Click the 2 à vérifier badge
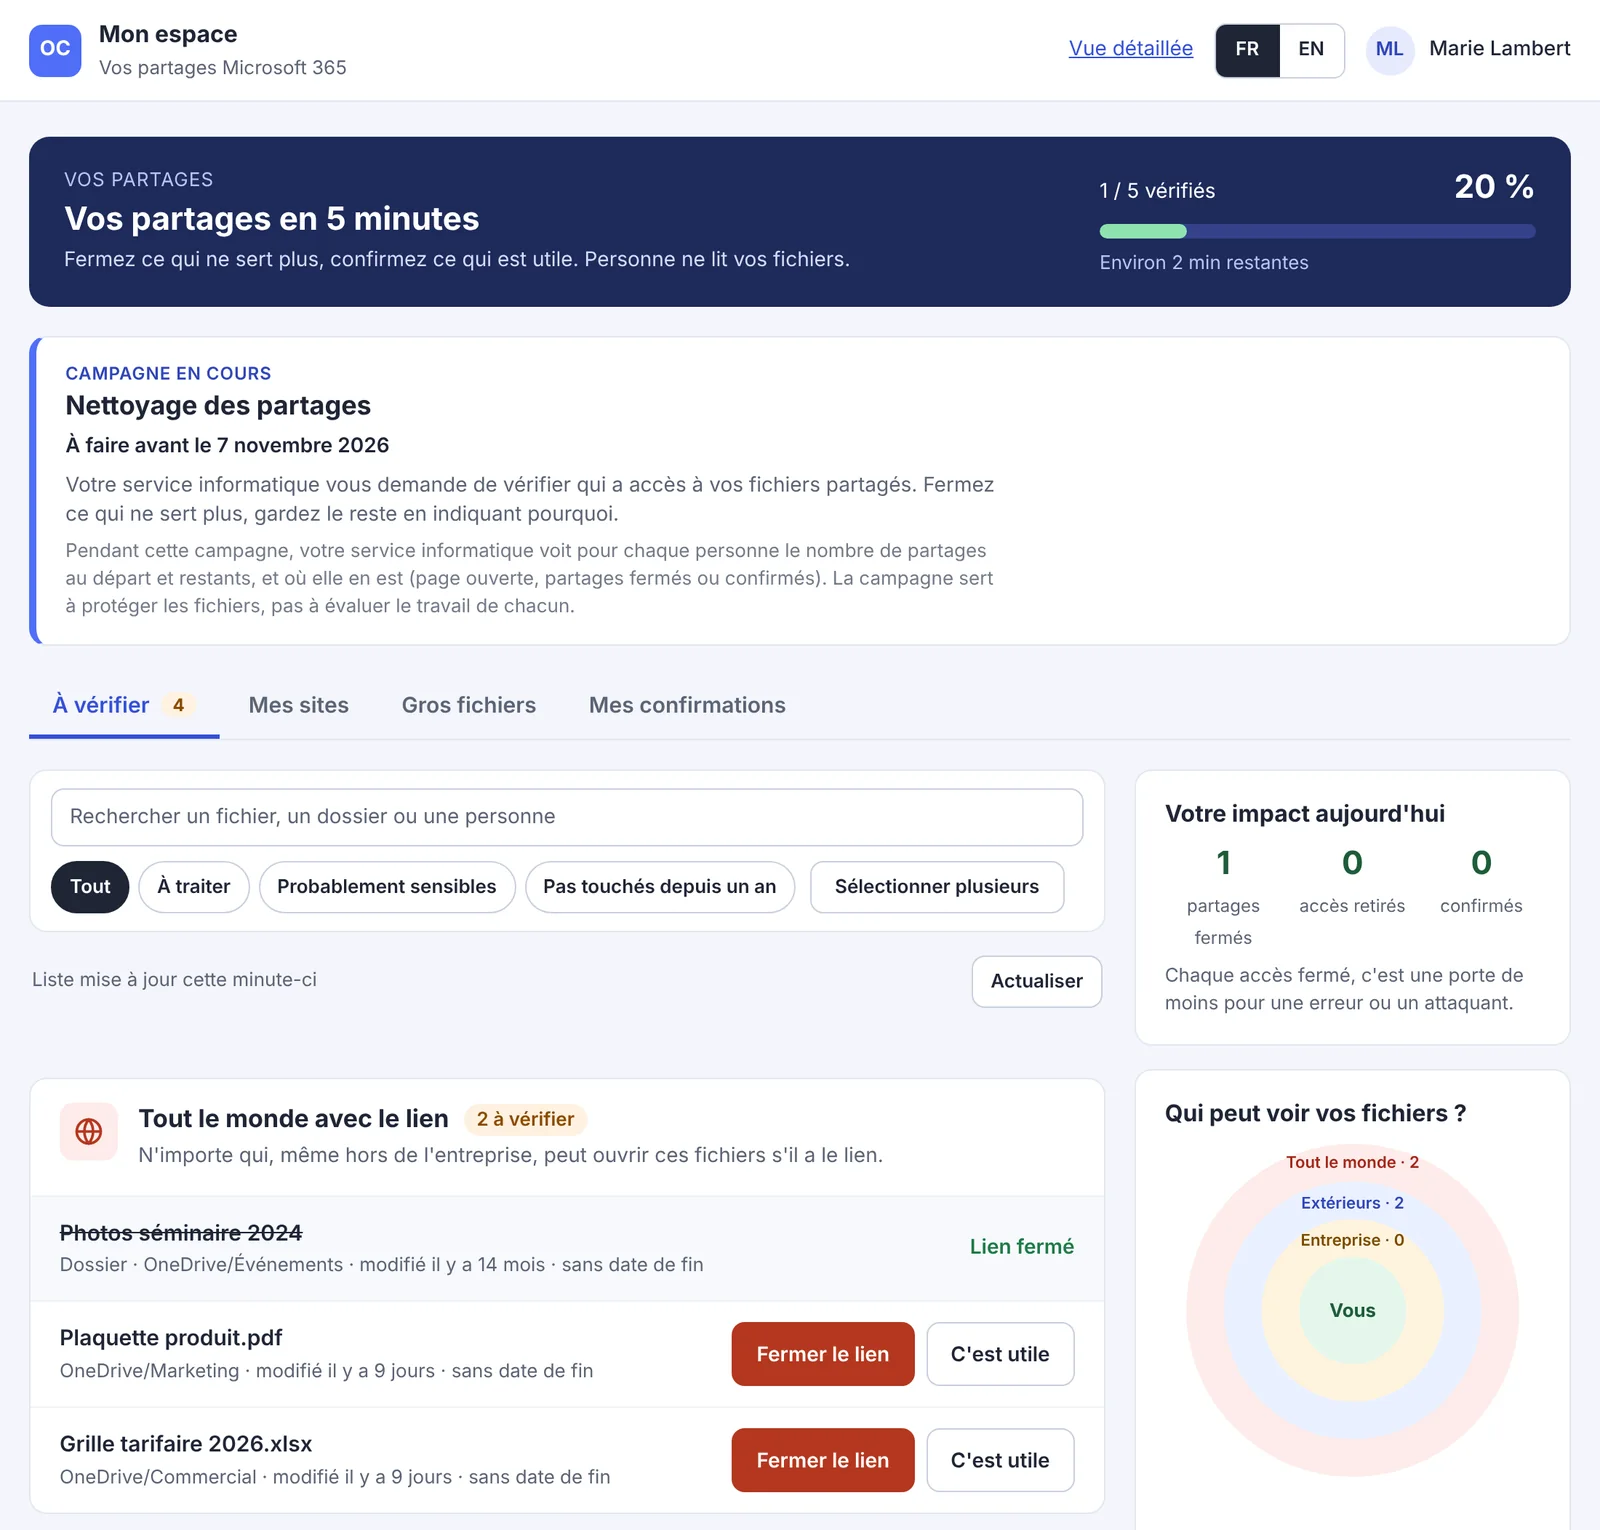Viewport: 1600px width, 1530px height. click(525, 1119)
